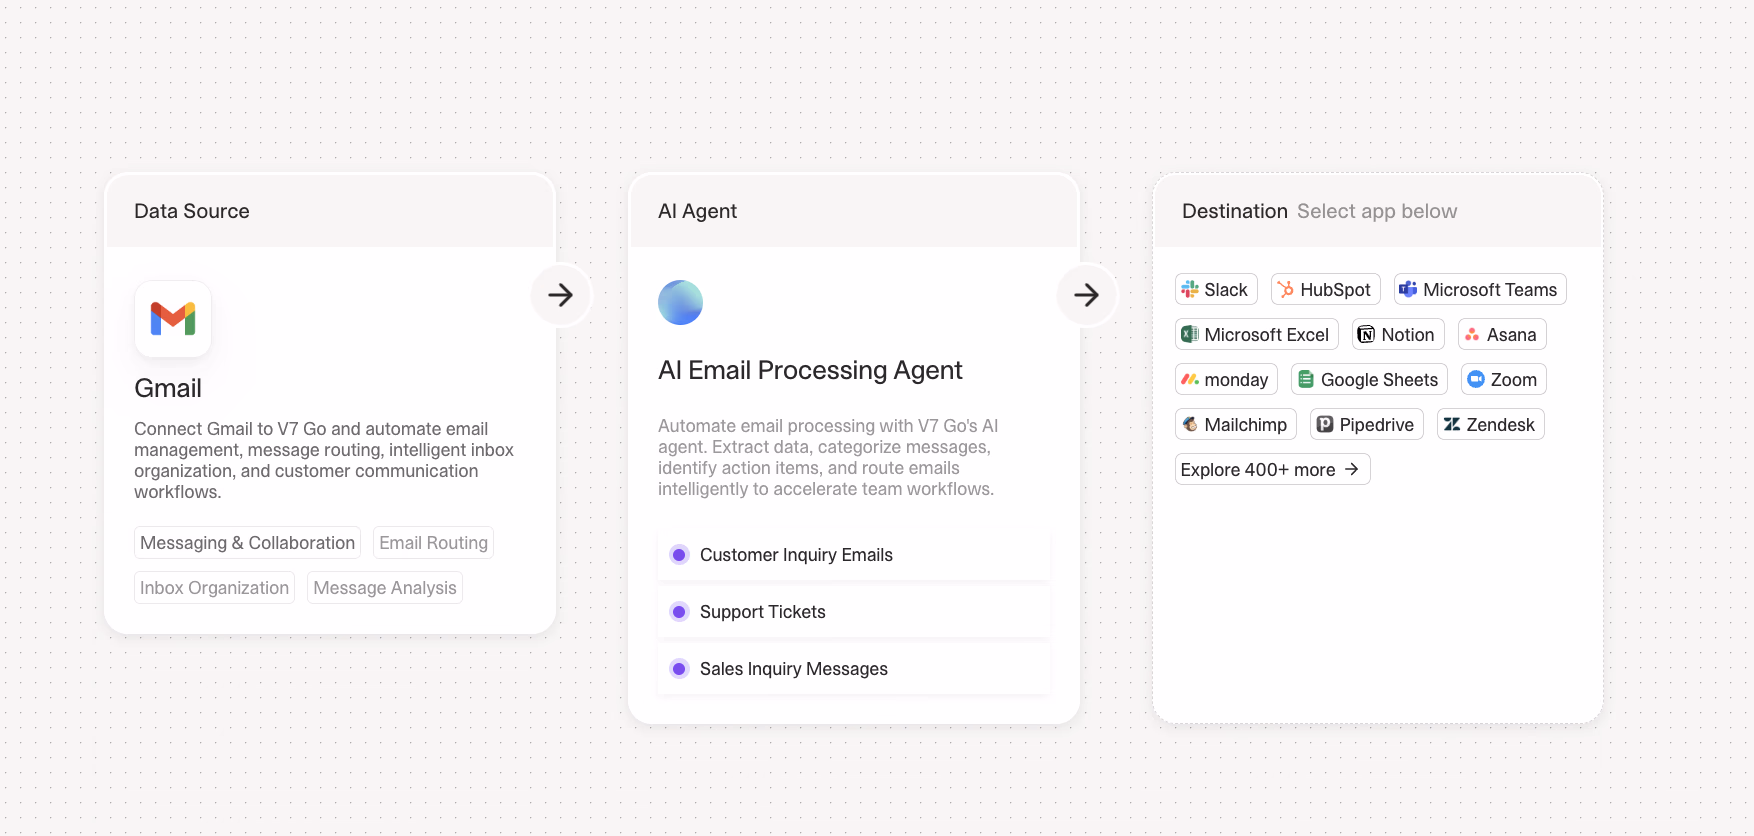Click the Notion logo icon
This screenshot has width=1754, height=836.
tap(1366, 334)
